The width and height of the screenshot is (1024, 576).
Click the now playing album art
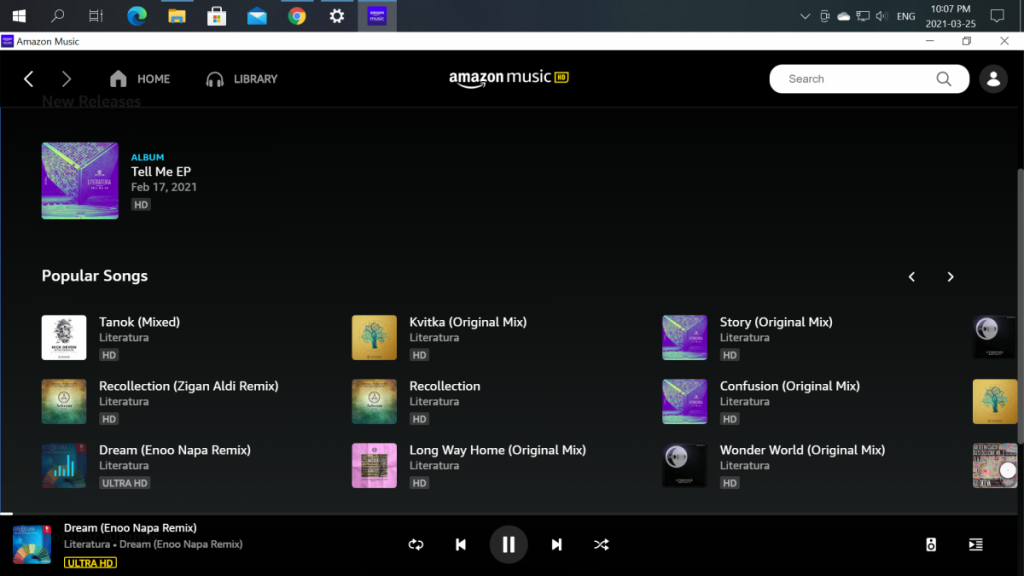tap(32, 544)
